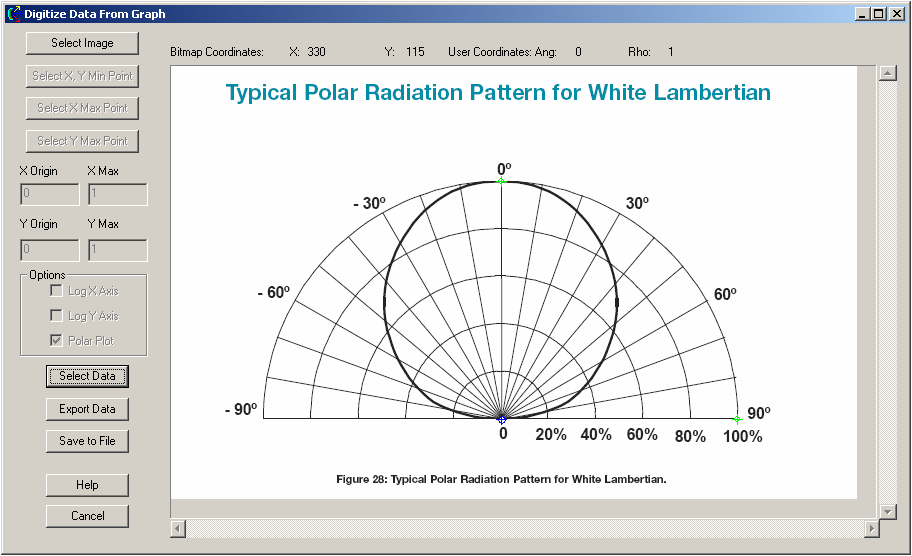This screenshot has width=912, height=556.
Task: Click the Y Max input field
Action: coord(118,250)
